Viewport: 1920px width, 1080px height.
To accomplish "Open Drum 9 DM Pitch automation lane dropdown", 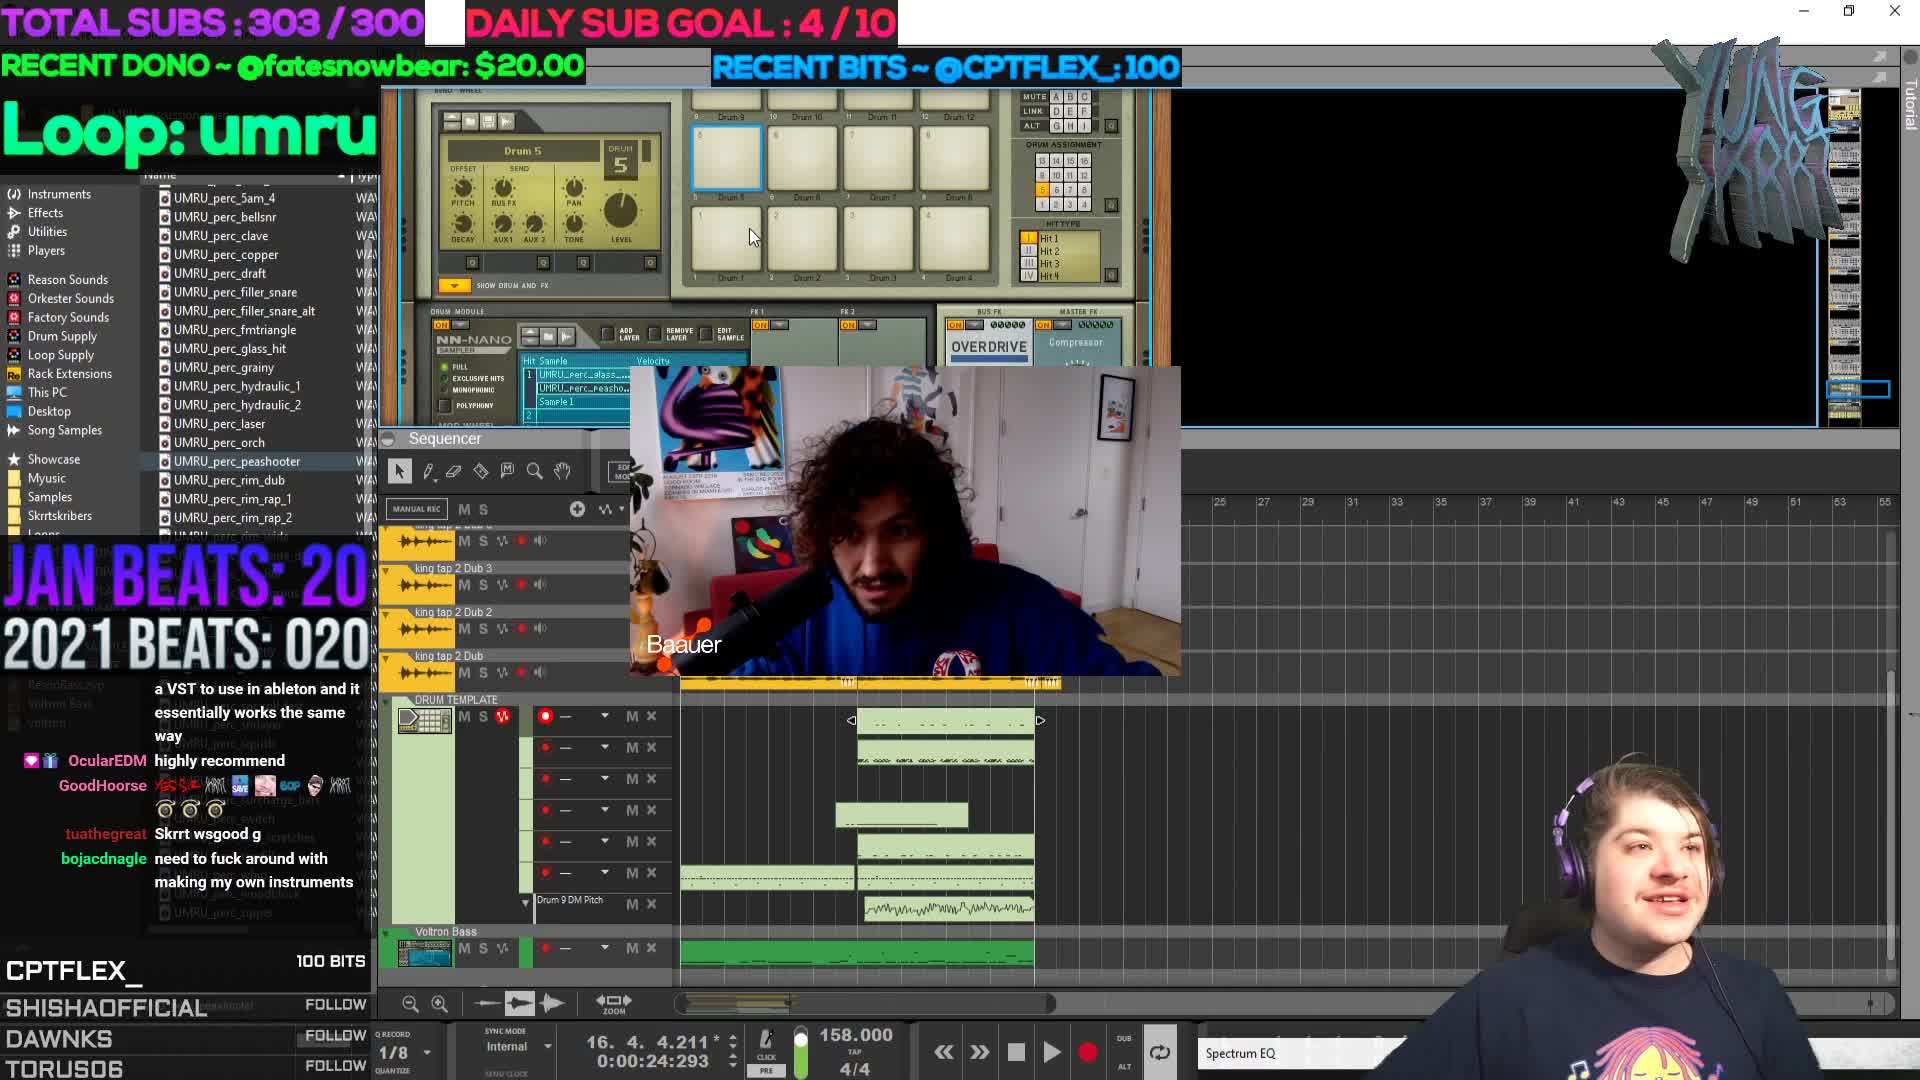I will (526, 903).
